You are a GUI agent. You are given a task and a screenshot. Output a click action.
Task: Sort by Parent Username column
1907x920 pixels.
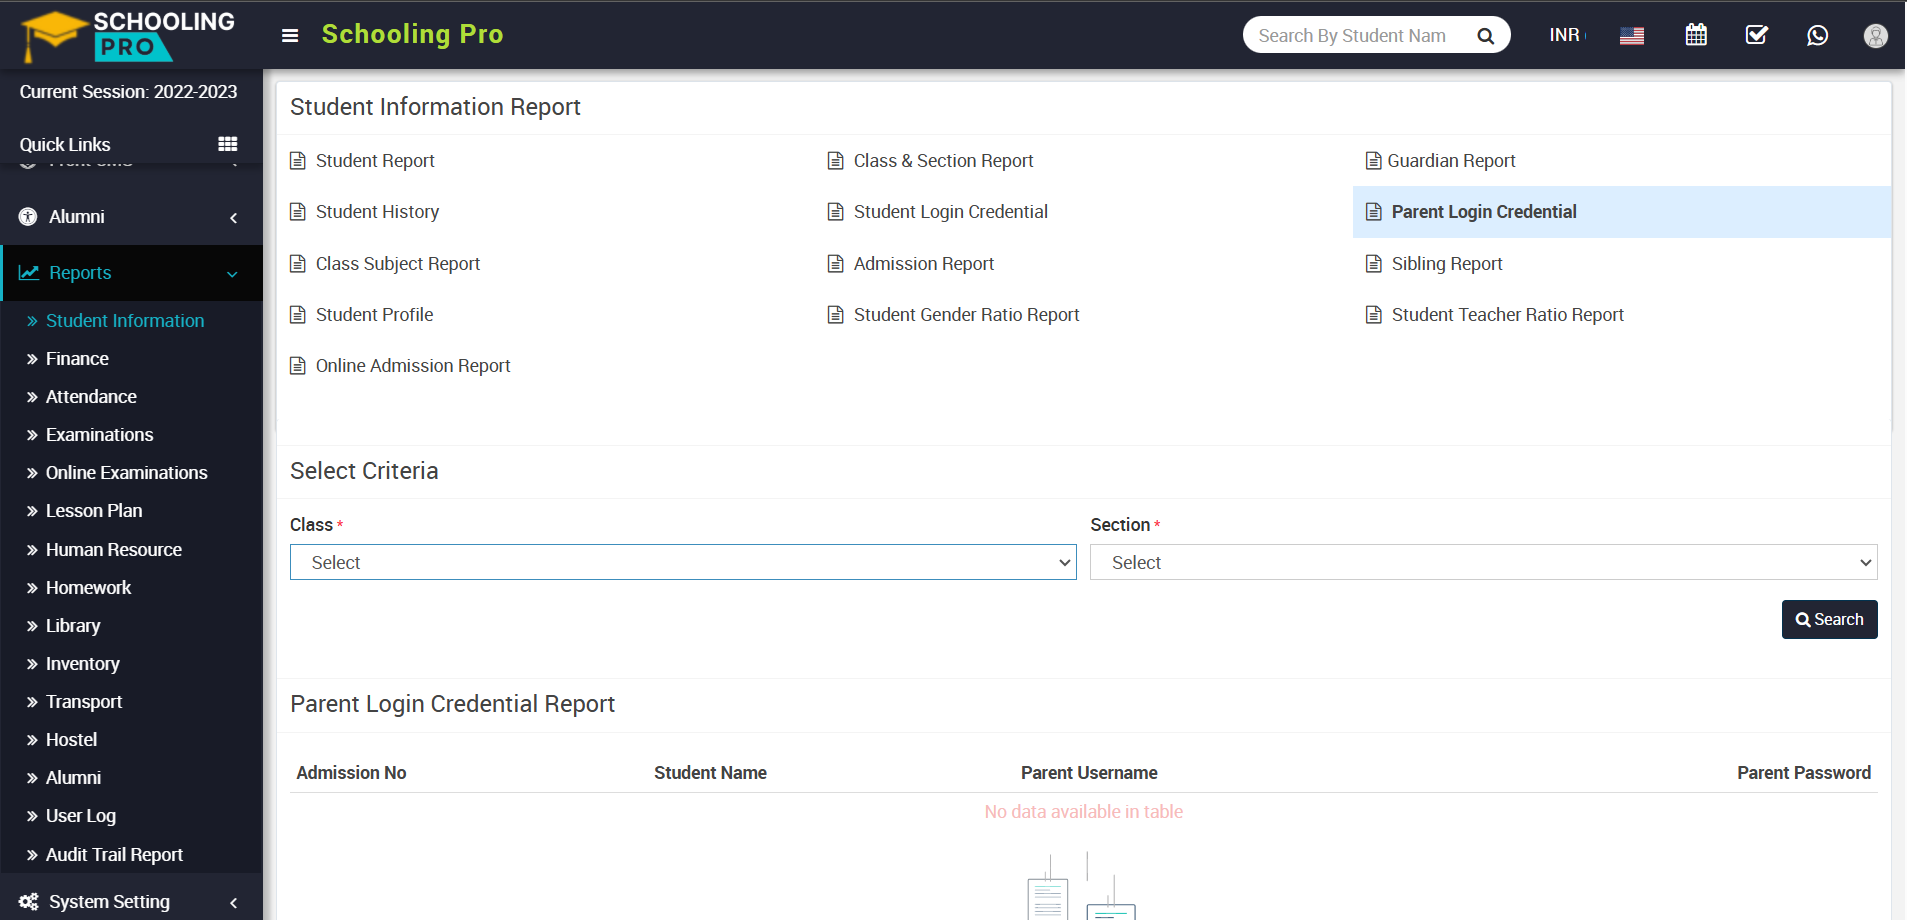point(1089,773)
